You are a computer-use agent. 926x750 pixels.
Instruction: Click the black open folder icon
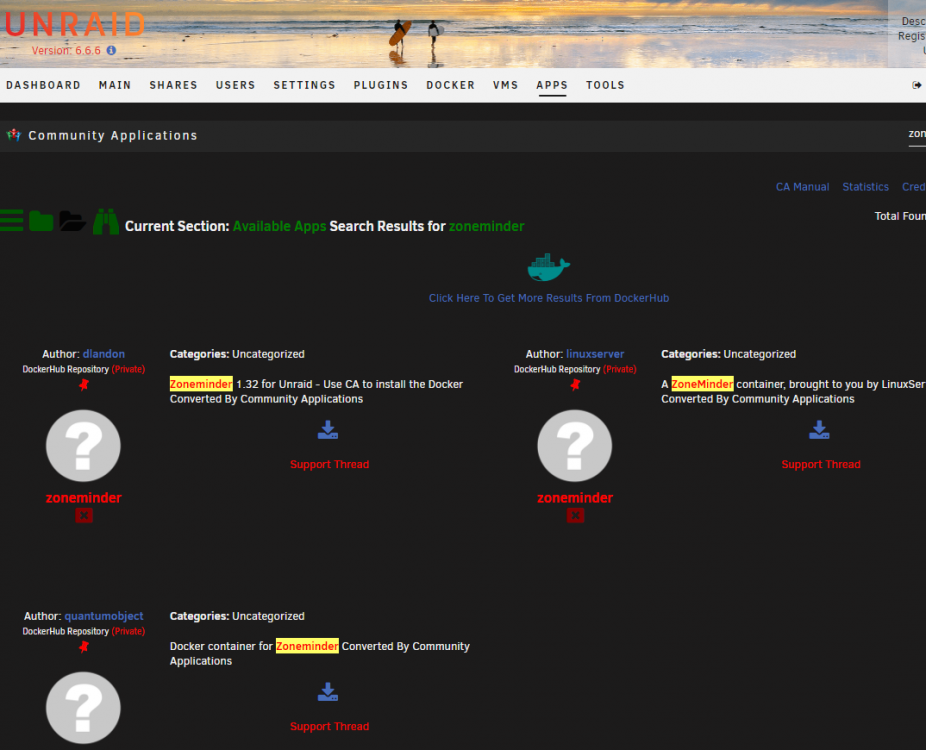click(x=73, y=220)
